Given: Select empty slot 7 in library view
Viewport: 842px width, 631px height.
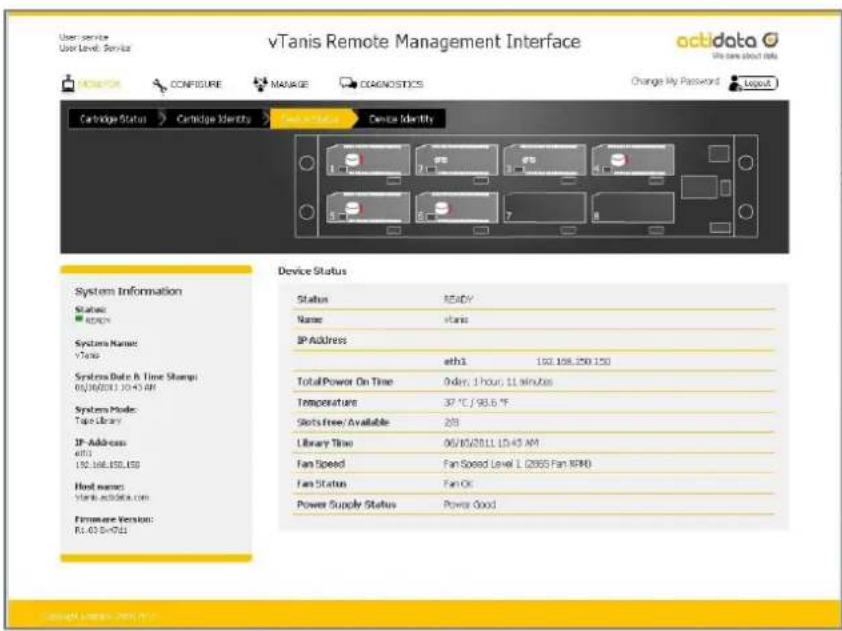Looking at the screenshot, I should (x=545, y=207).
